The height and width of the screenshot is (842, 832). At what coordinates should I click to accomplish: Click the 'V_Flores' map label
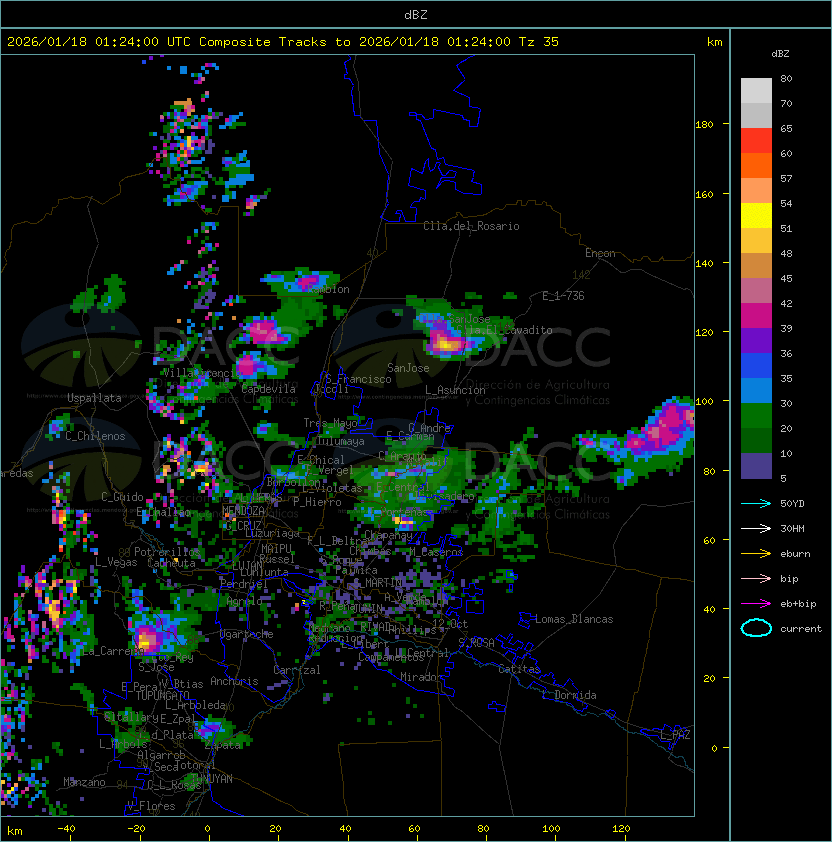[x=151, y=806]
